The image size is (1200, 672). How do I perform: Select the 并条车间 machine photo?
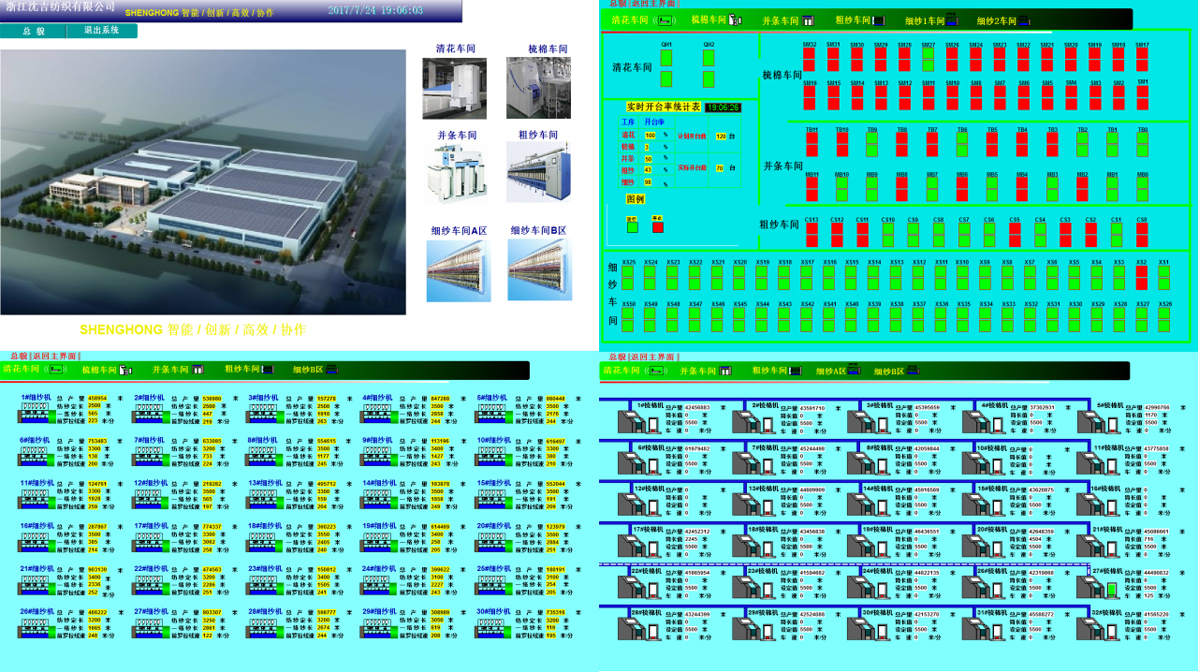455,173
